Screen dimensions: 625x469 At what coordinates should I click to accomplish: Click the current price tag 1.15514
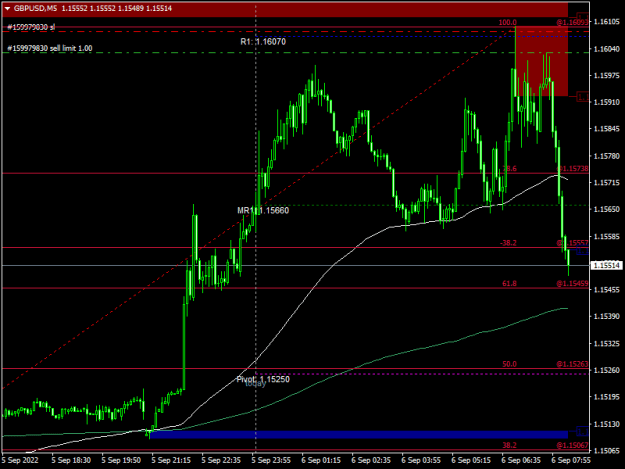pos(606,265)
